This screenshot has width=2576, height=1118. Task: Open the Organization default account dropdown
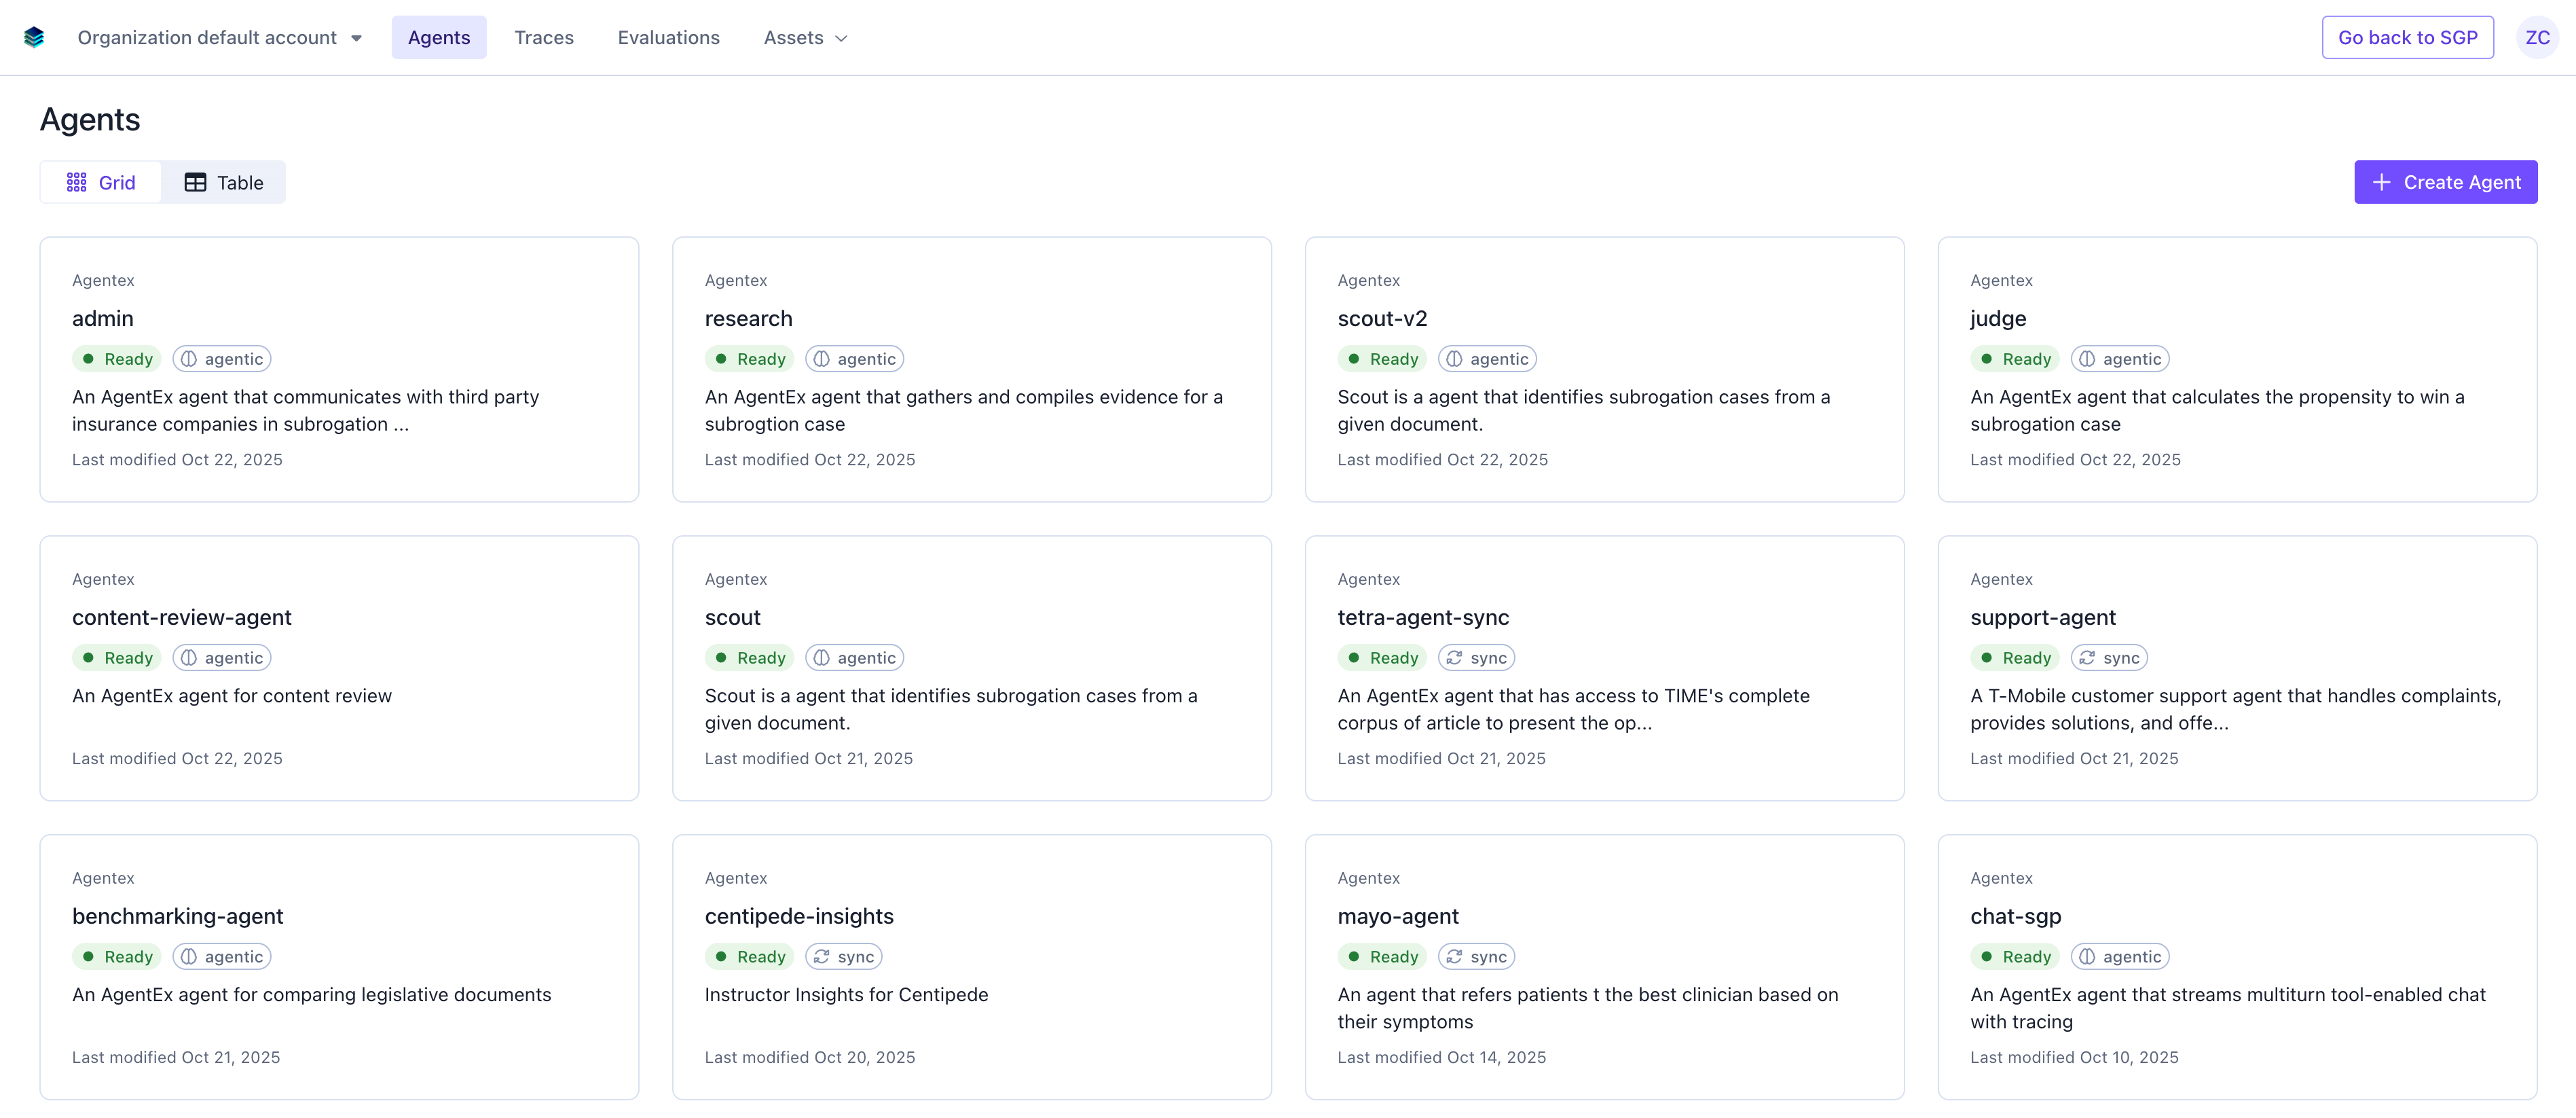pyautogui.click(x=220, y=37)
